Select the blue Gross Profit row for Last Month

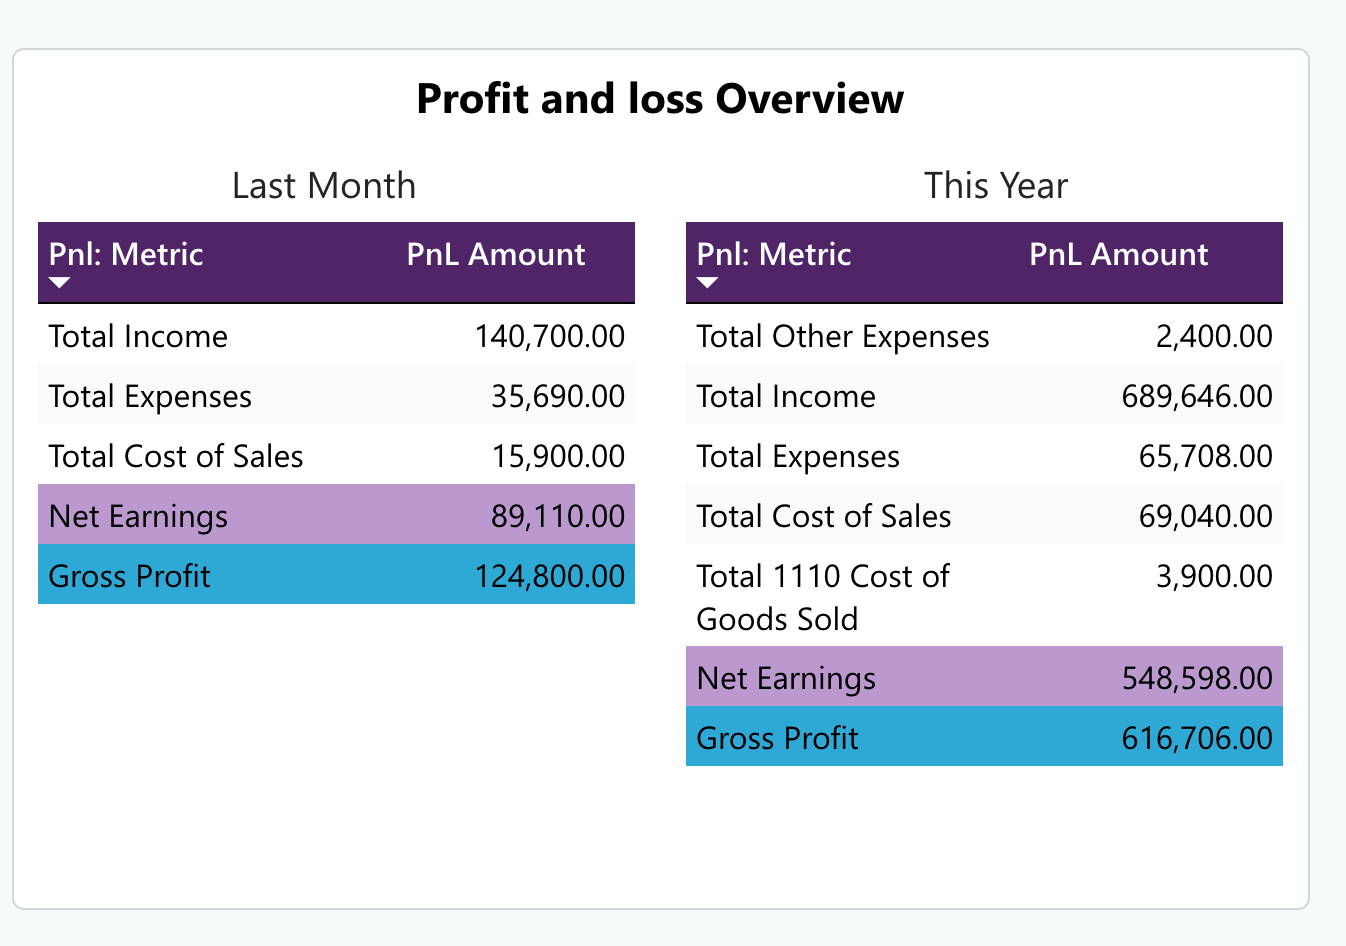336,575
